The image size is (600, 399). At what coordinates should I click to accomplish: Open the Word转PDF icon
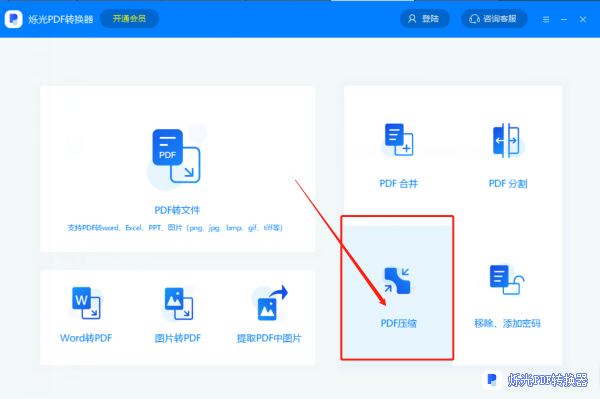coord(86,303)
